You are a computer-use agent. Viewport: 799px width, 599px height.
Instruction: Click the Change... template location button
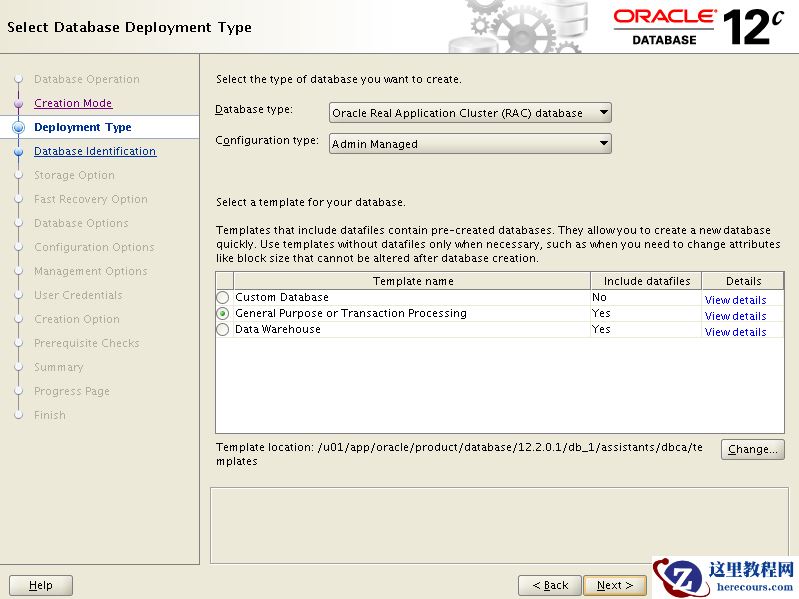[752, 450]
